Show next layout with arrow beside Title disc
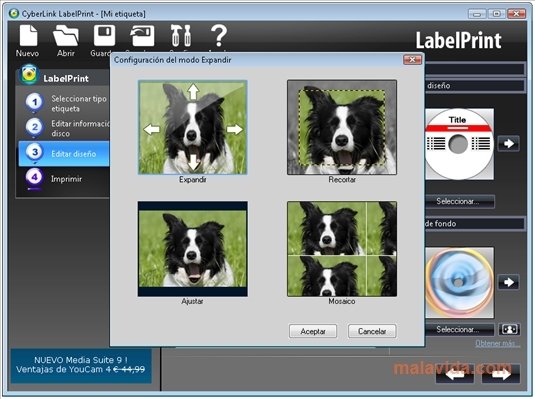 pyautogui.click(x=508, y=143)
